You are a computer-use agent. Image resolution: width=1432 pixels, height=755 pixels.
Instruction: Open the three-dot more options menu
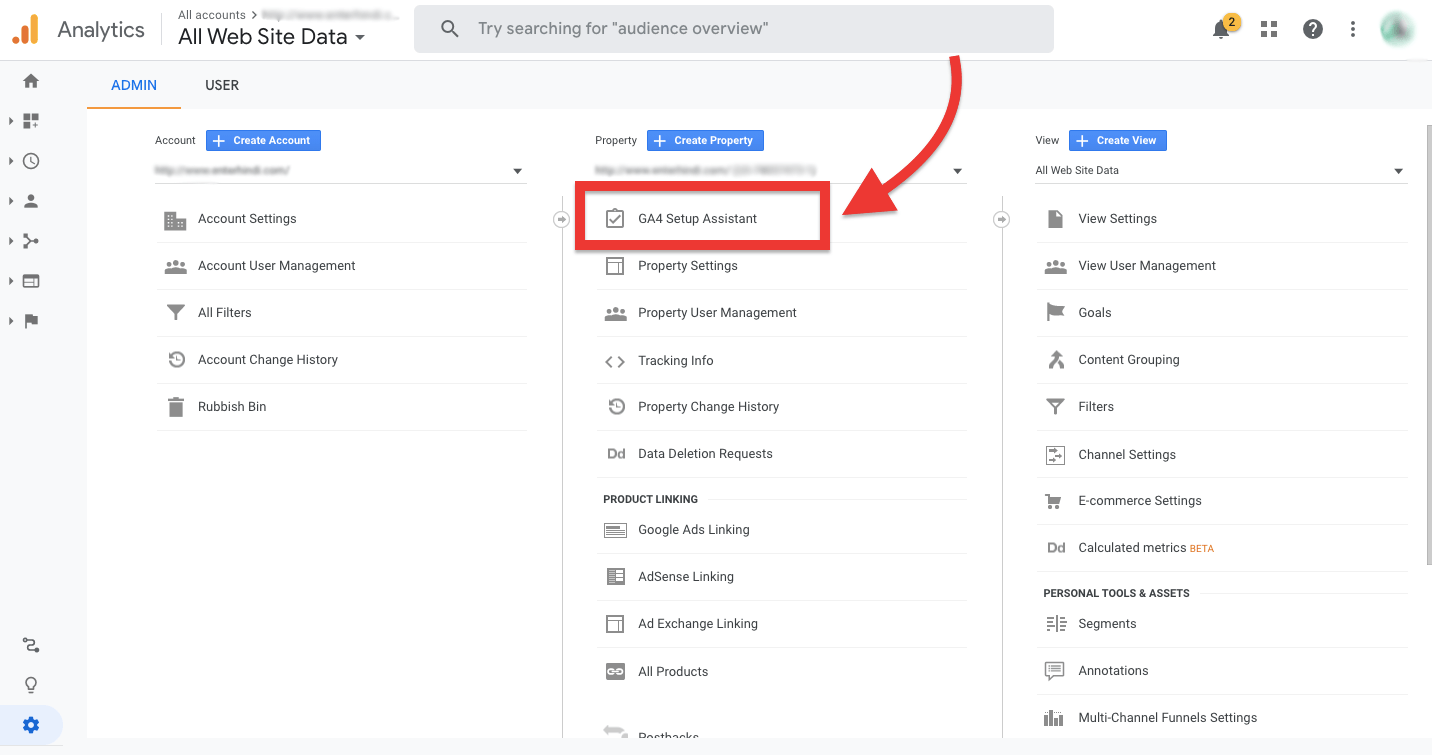[1353, 29]
